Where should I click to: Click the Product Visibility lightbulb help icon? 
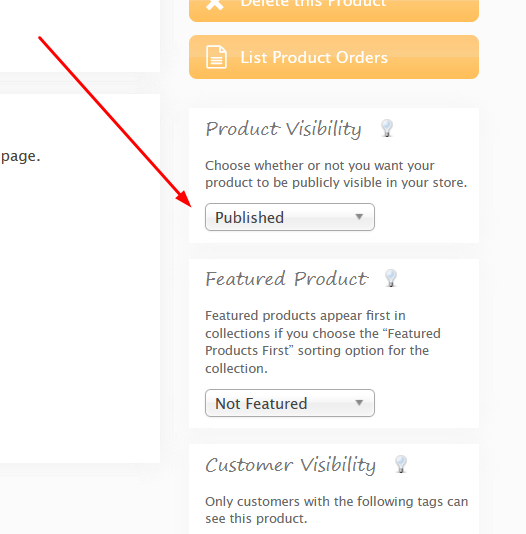[x=387, y=128]
